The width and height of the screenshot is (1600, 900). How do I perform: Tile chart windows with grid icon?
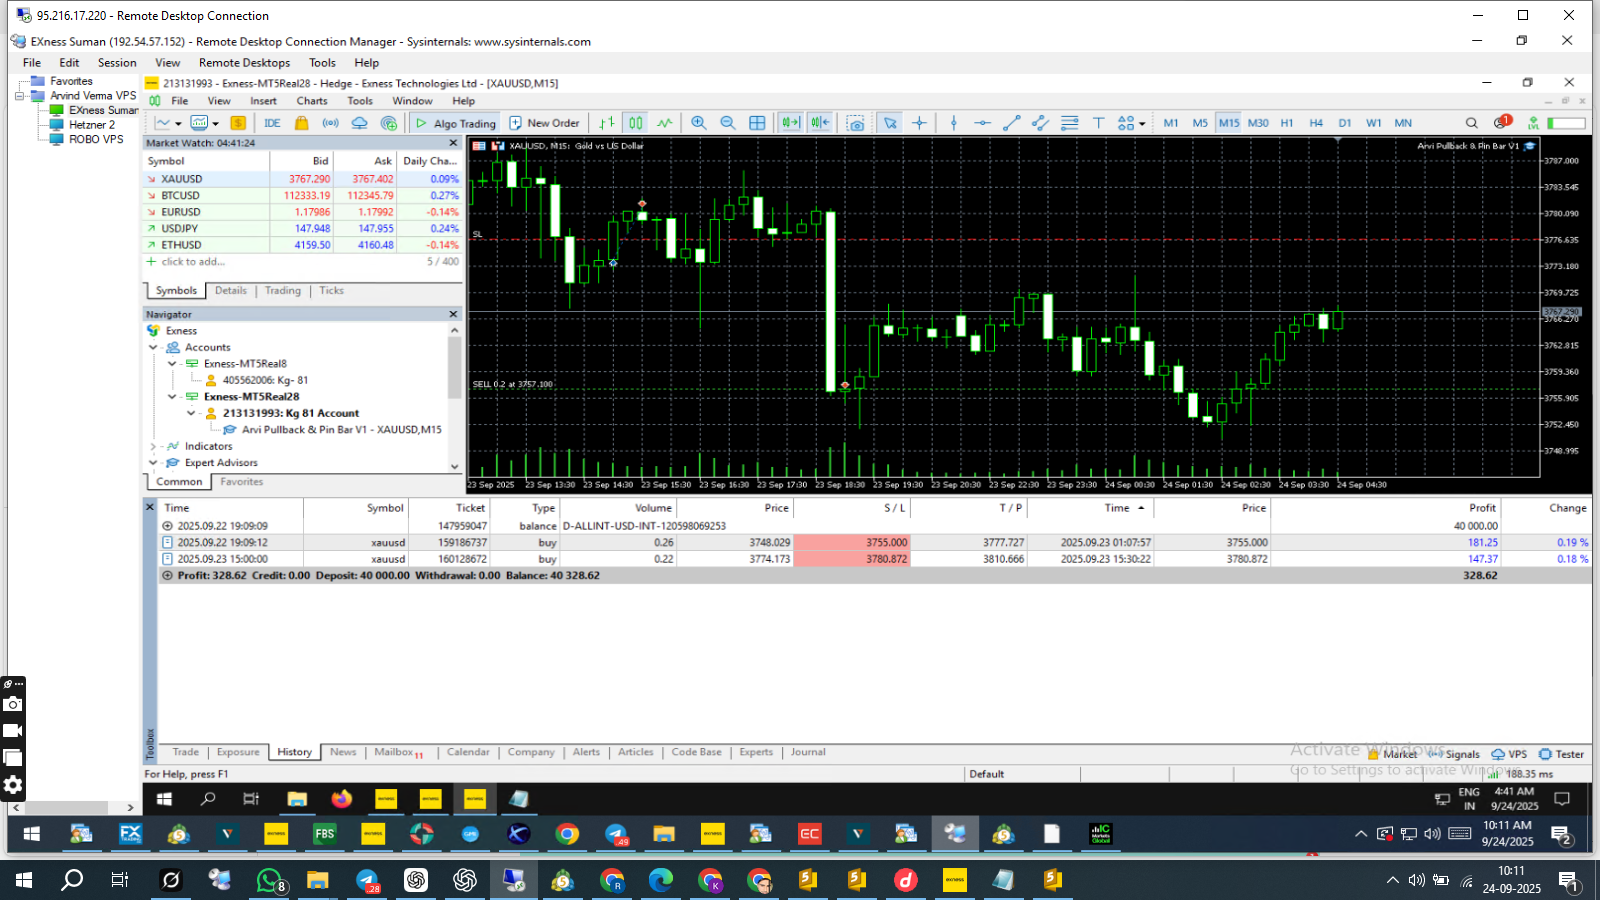[757, 123]
